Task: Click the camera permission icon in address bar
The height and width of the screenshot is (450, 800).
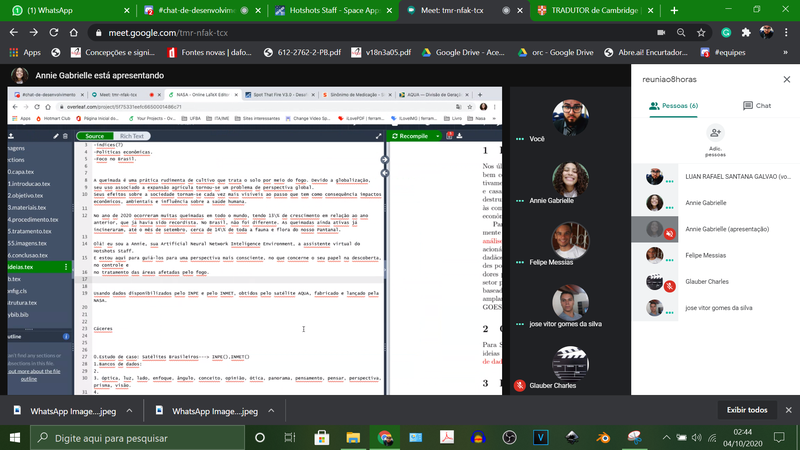Action: pos(661,33)
